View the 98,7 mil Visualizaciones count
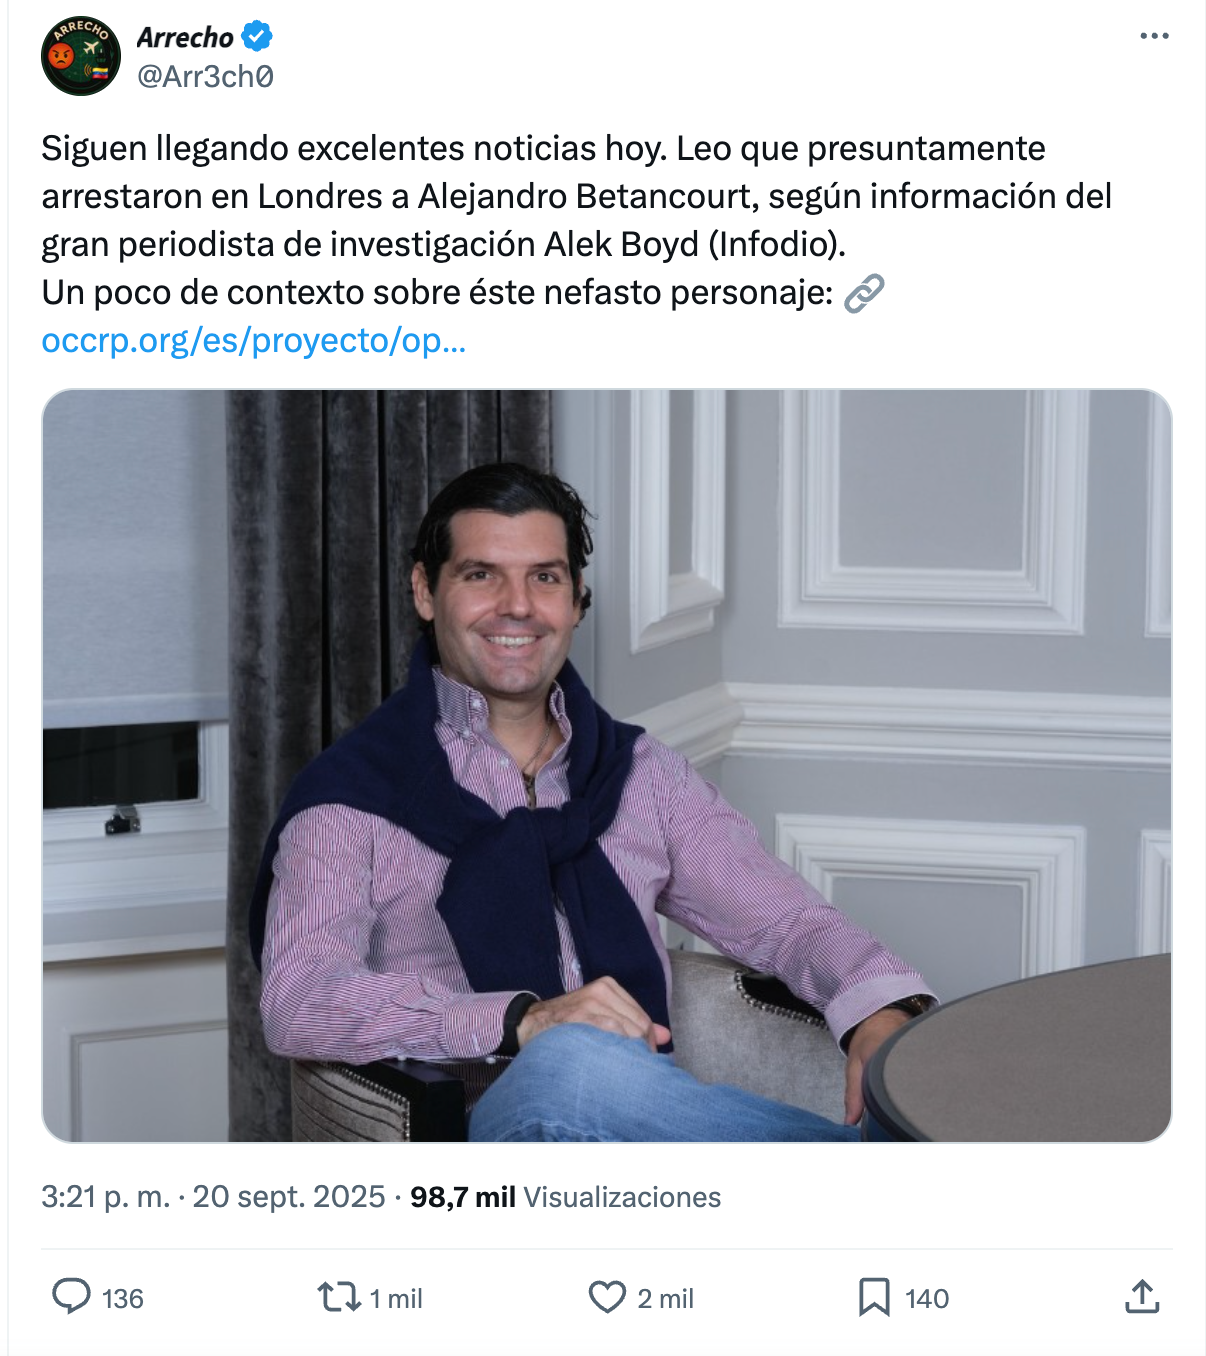The height and width of the screenshot is (1356, 1206). click(x=566, y=1197)
